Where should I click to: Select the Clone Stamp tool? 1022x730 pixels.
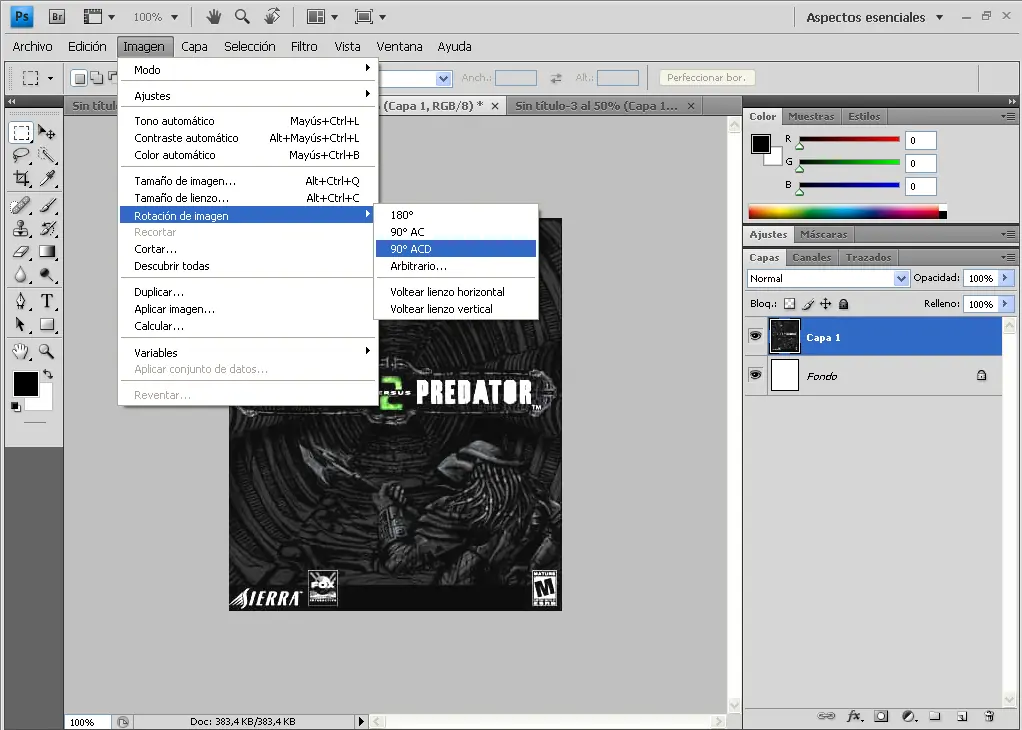pos(21,229)
